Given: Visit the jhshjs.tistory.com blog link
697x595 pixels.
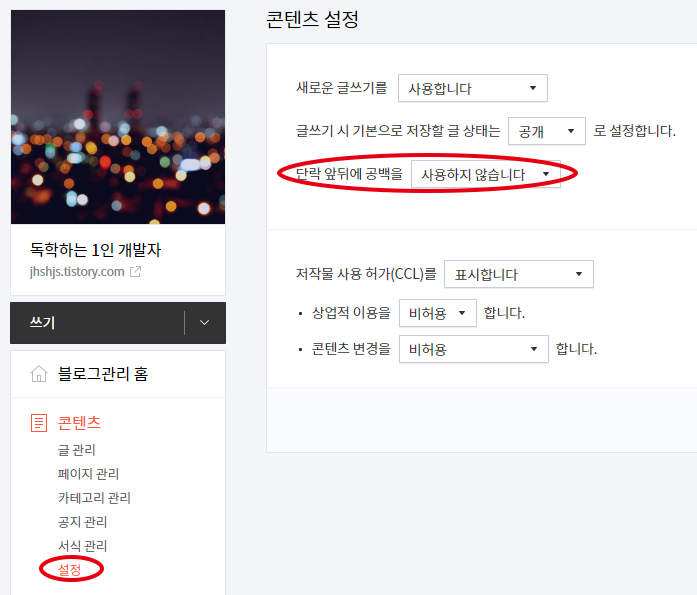Looking at the screenshot, I should pyautogui.click(x=77, y=271).
